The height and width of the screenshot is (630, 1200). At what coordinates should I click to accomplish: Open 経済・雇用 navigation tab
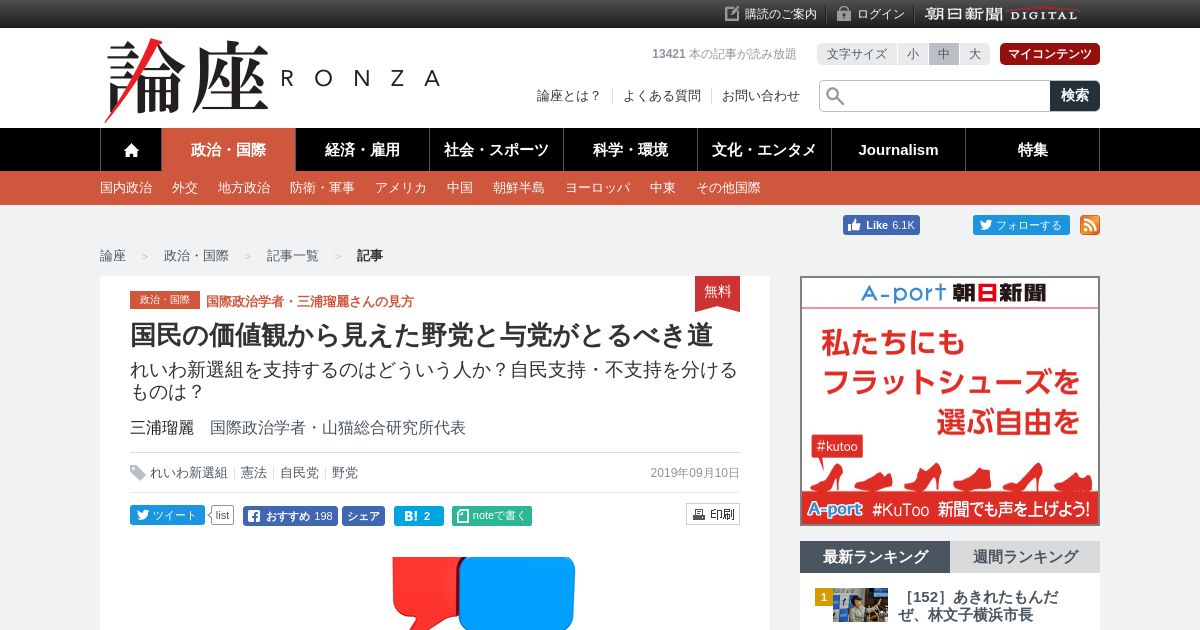point(362,150)
